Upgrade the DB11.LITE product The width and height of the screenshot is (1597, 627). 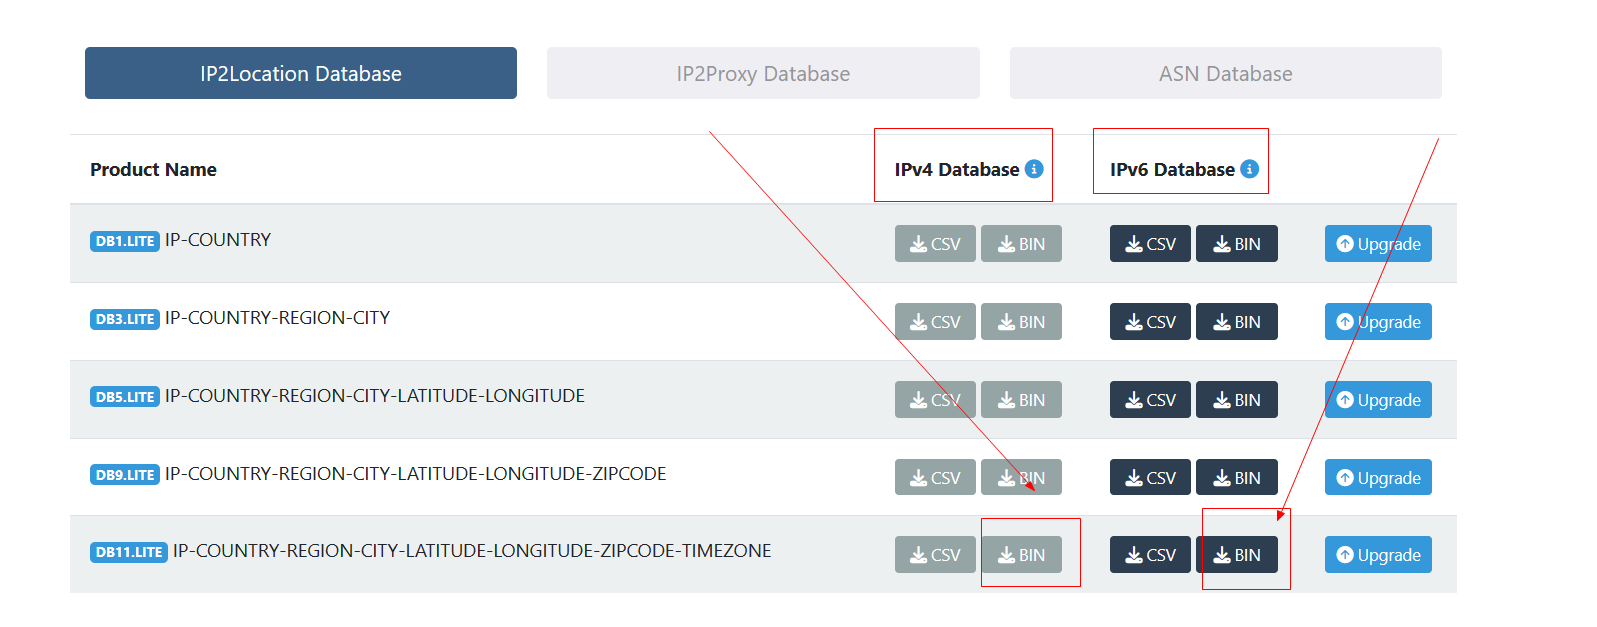[1378, 555]
